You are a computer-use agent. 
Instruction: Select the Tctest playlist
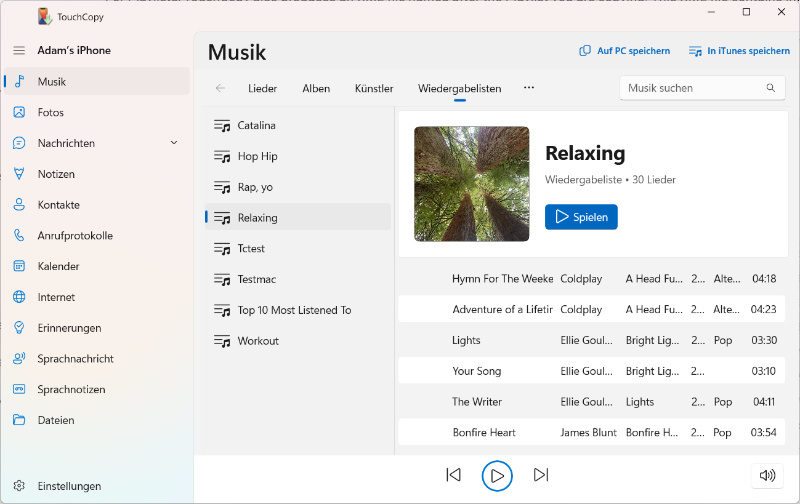[298, 248]
